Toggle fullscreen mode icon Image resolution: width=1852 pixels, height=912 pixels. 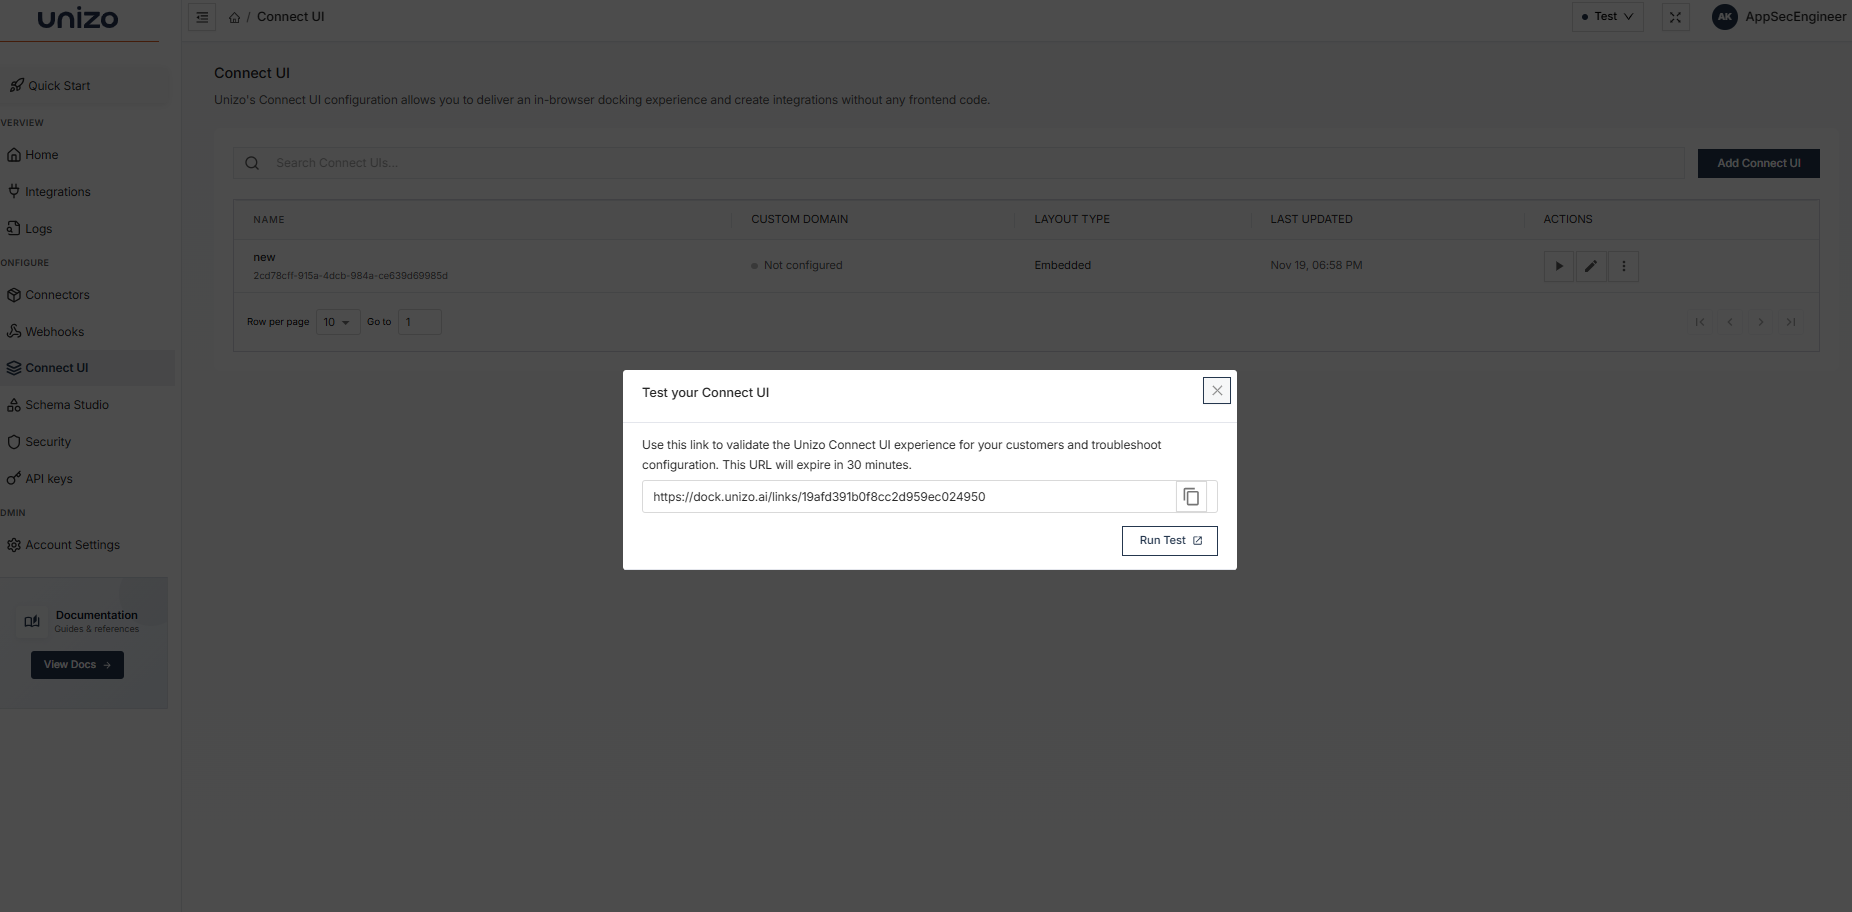coord(1675,17)
